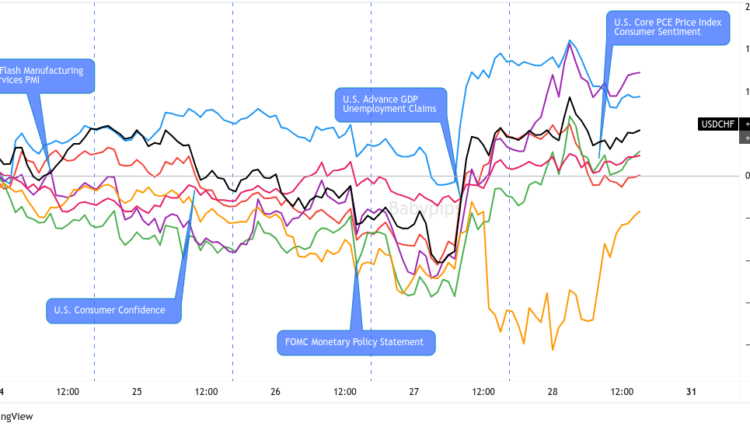Click the orange line's lowest dip
750x430 pixels.
[553, 349]
